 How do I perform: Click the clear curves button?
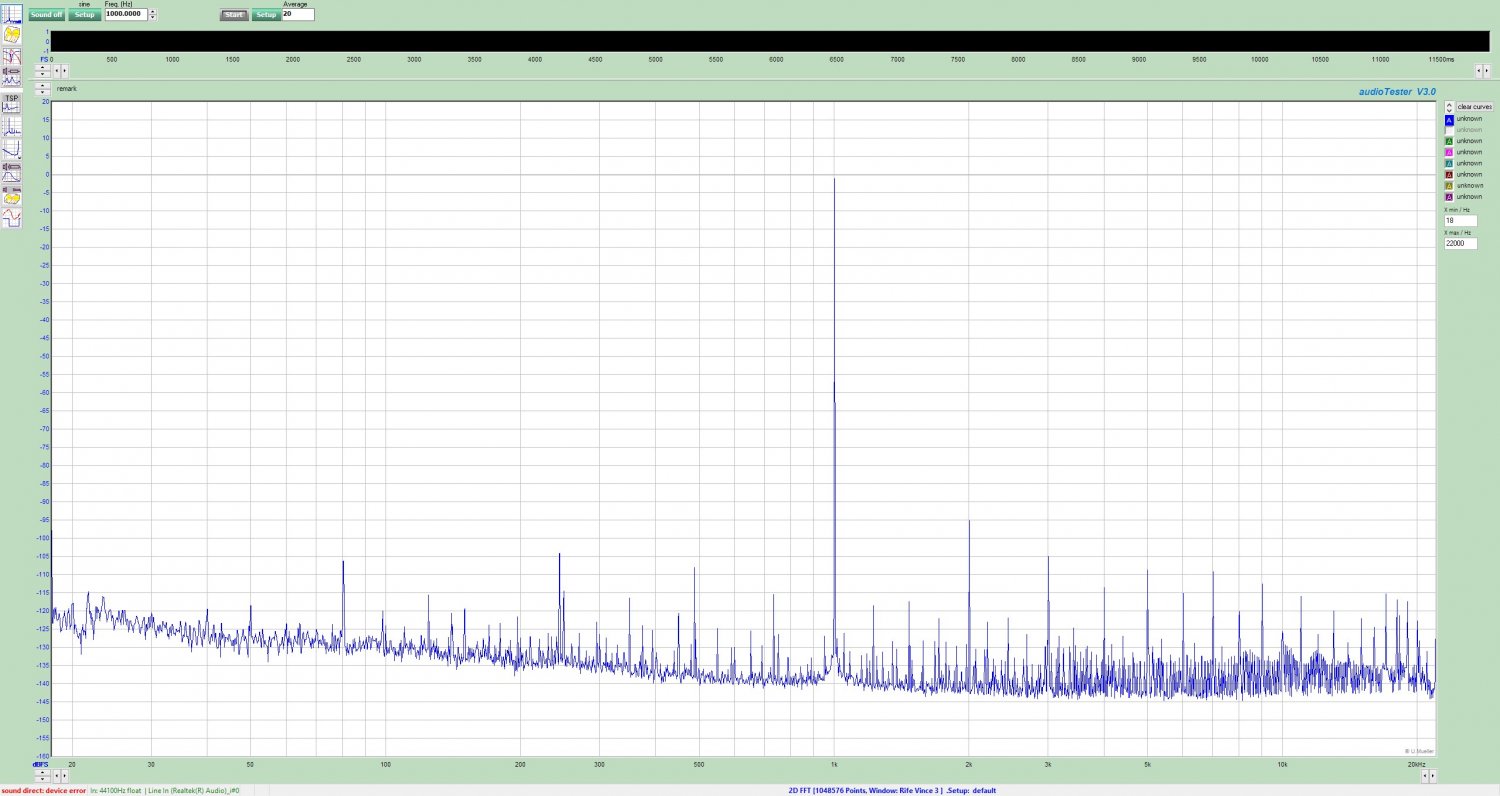coord(1475,106)
